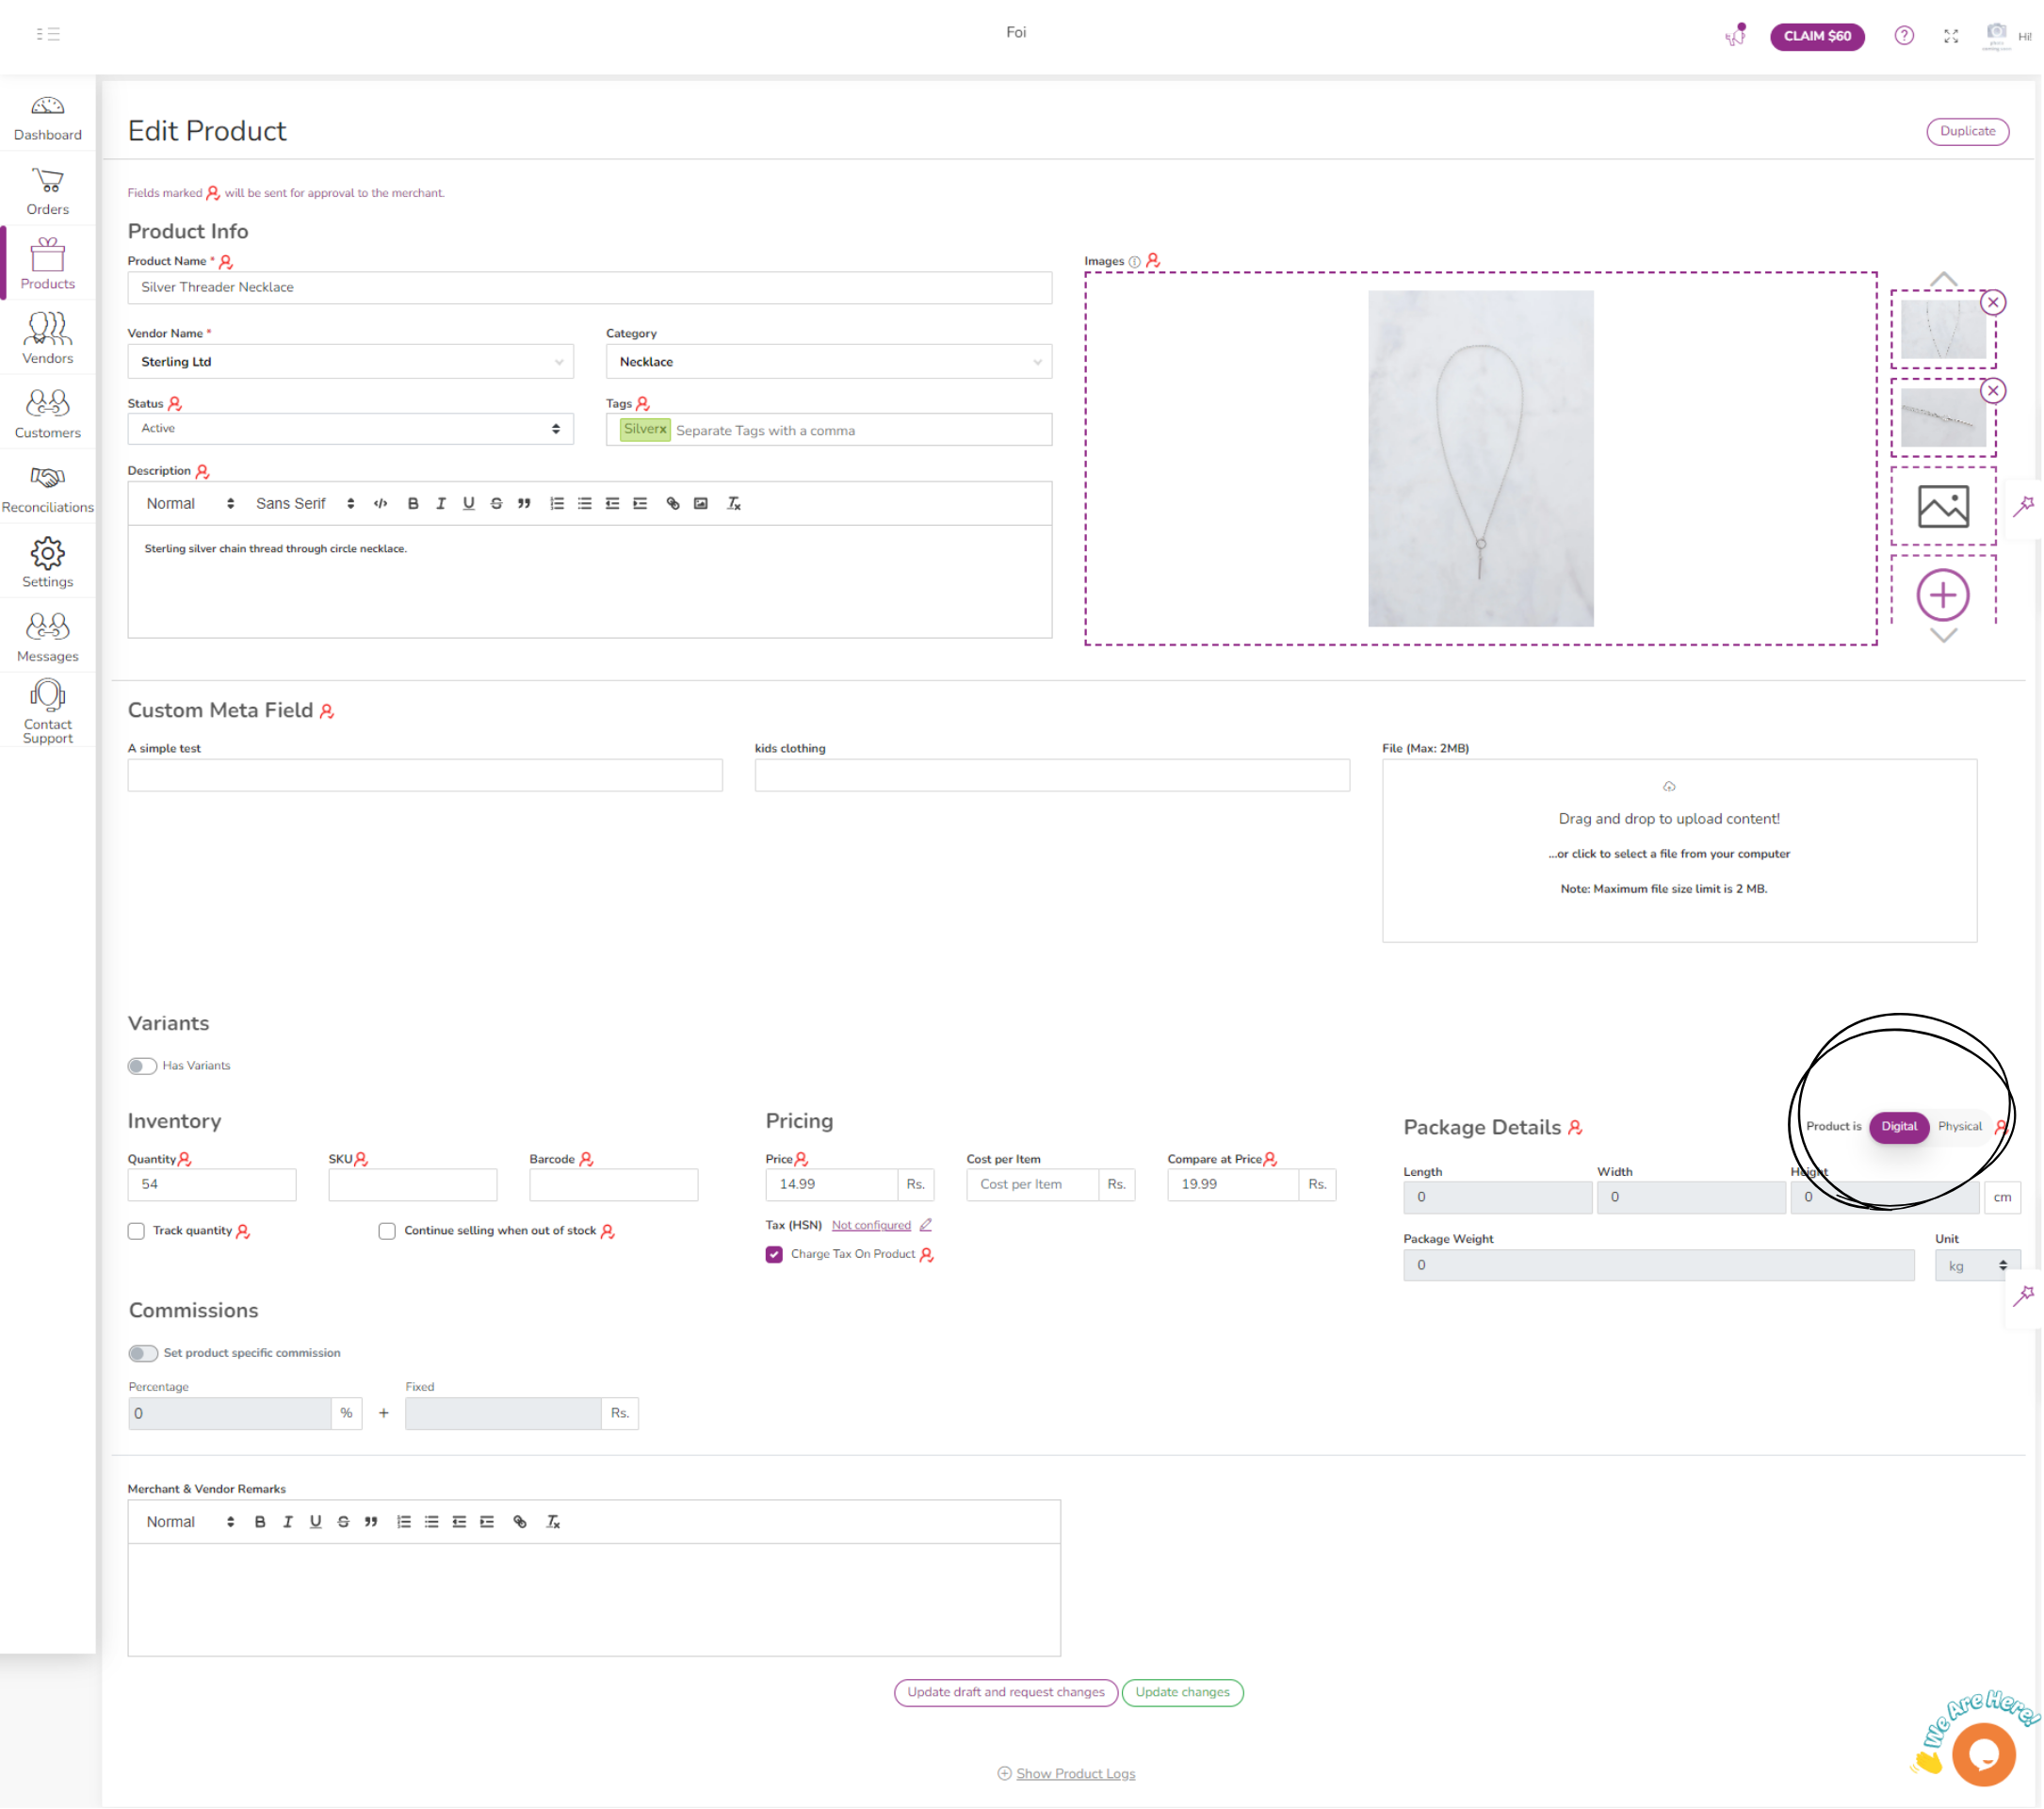Open the announcements megaphone icon

(x=1736, y=35)
